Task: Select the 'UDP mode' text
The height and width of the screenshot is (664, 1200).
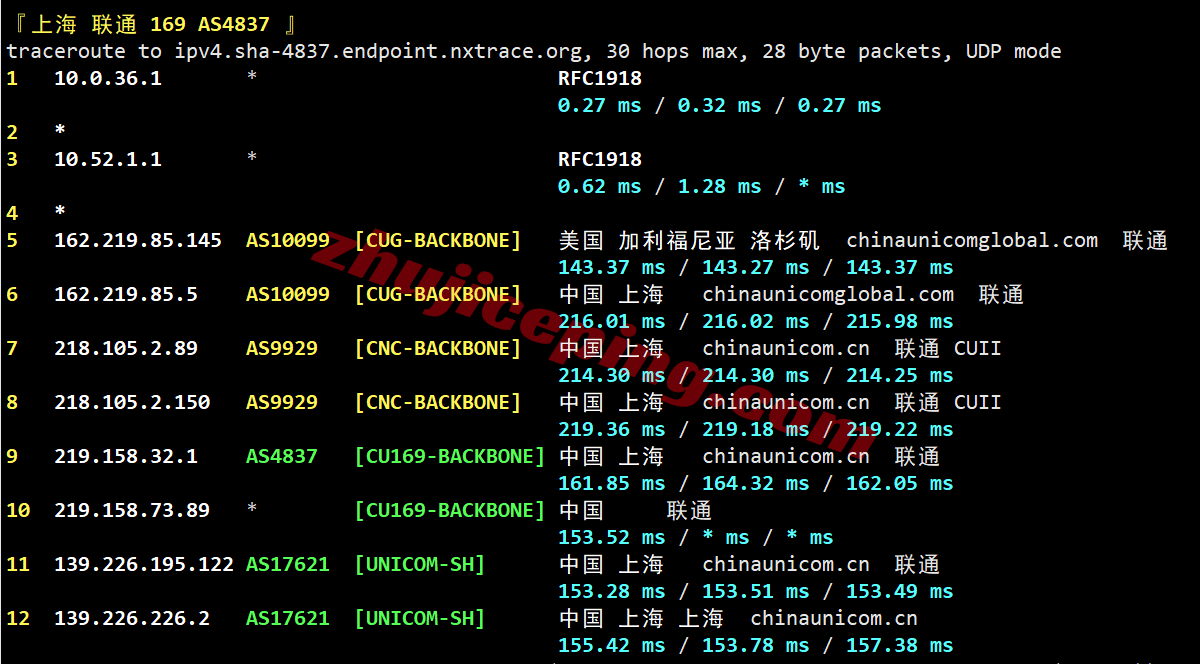Action: coord(1014,51)
